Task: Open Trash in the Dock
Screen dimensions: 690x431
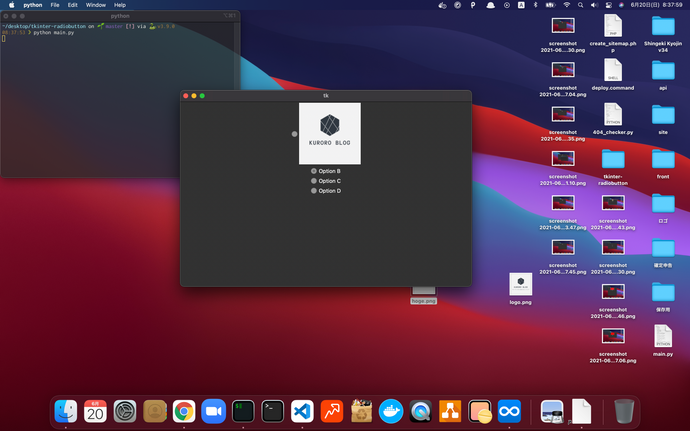Action: point(624,411)
